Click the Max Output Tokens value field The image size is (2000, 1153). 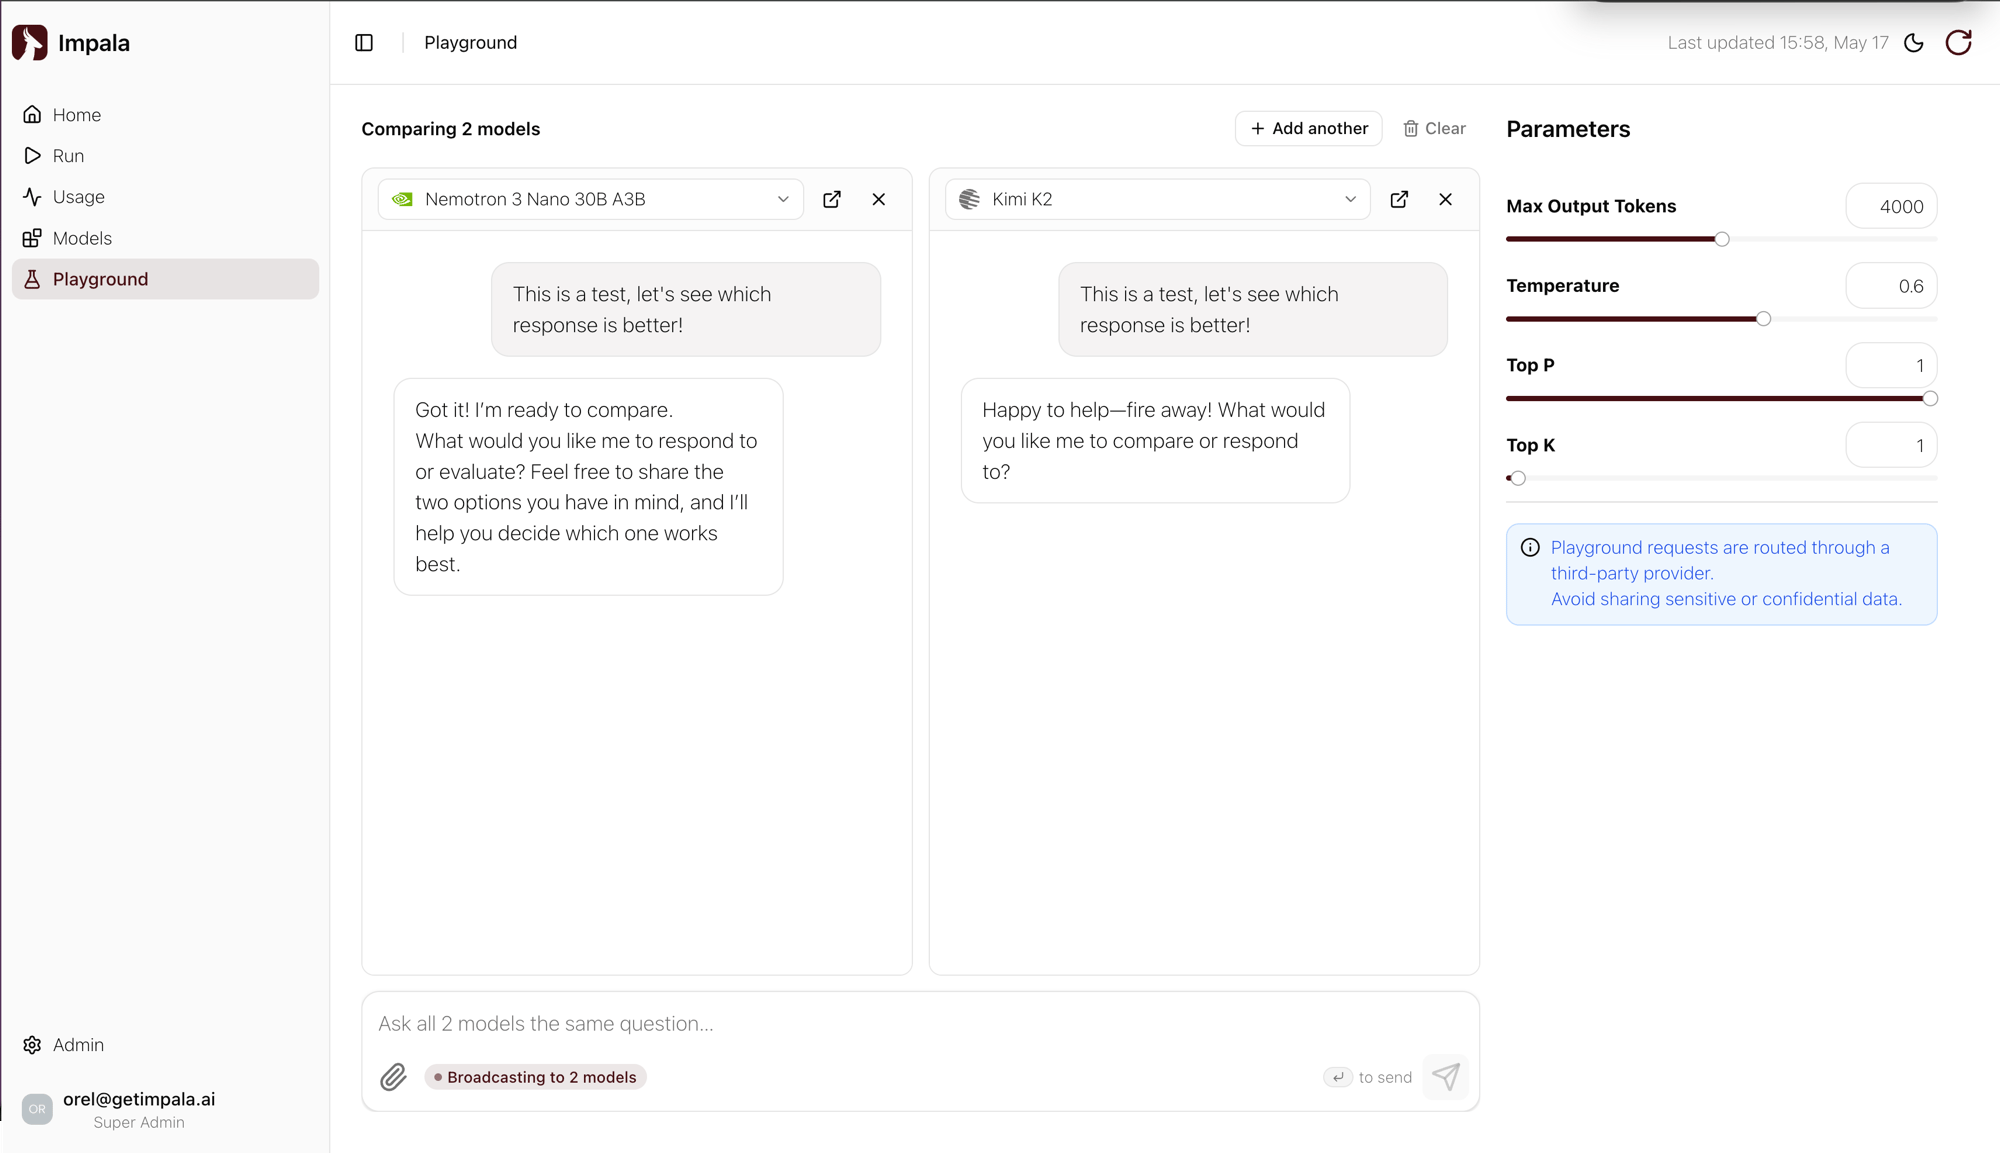1891,206
